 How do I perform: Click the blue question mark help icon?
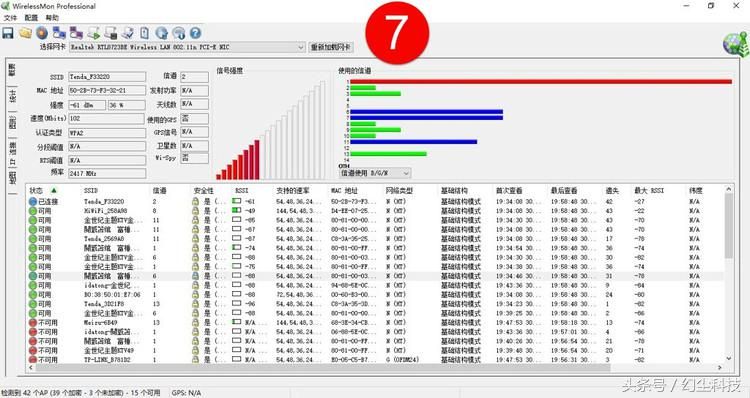pos(195,33)
